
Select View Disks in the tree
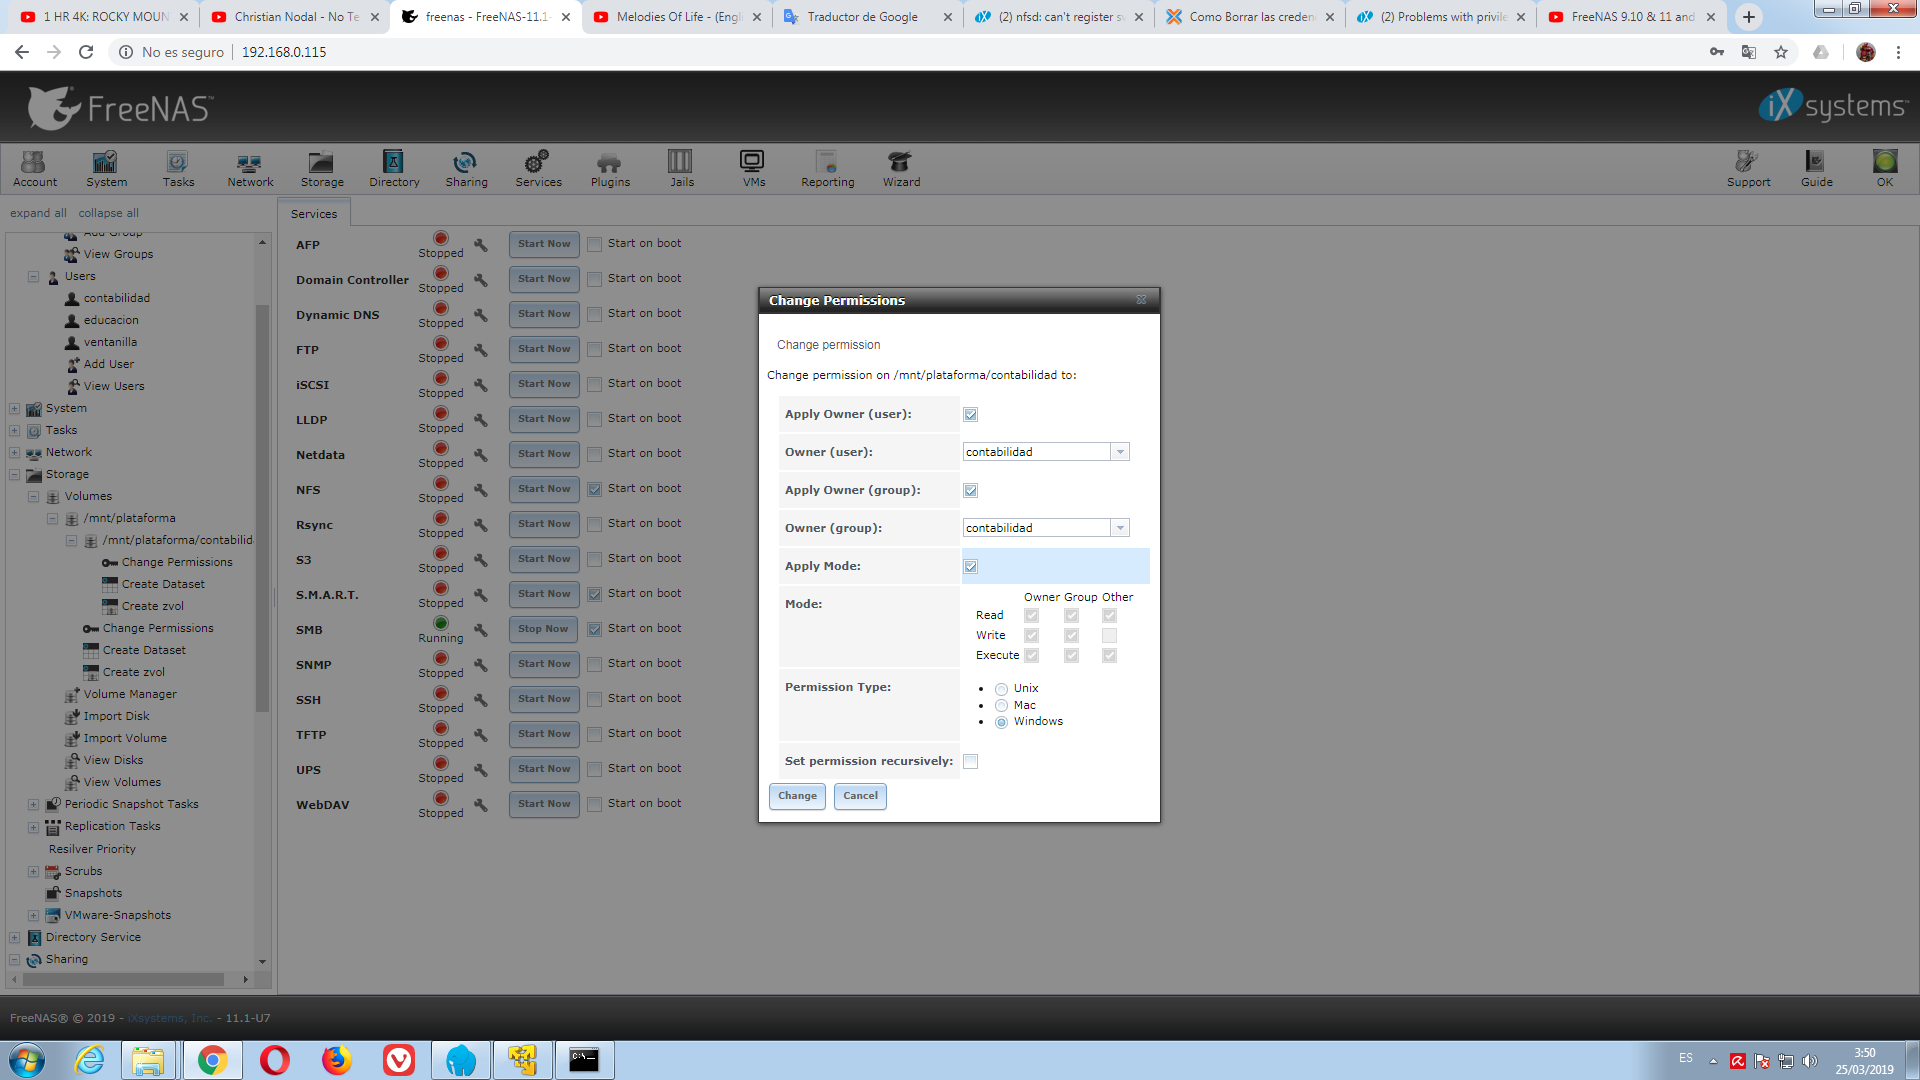point(113,760)
